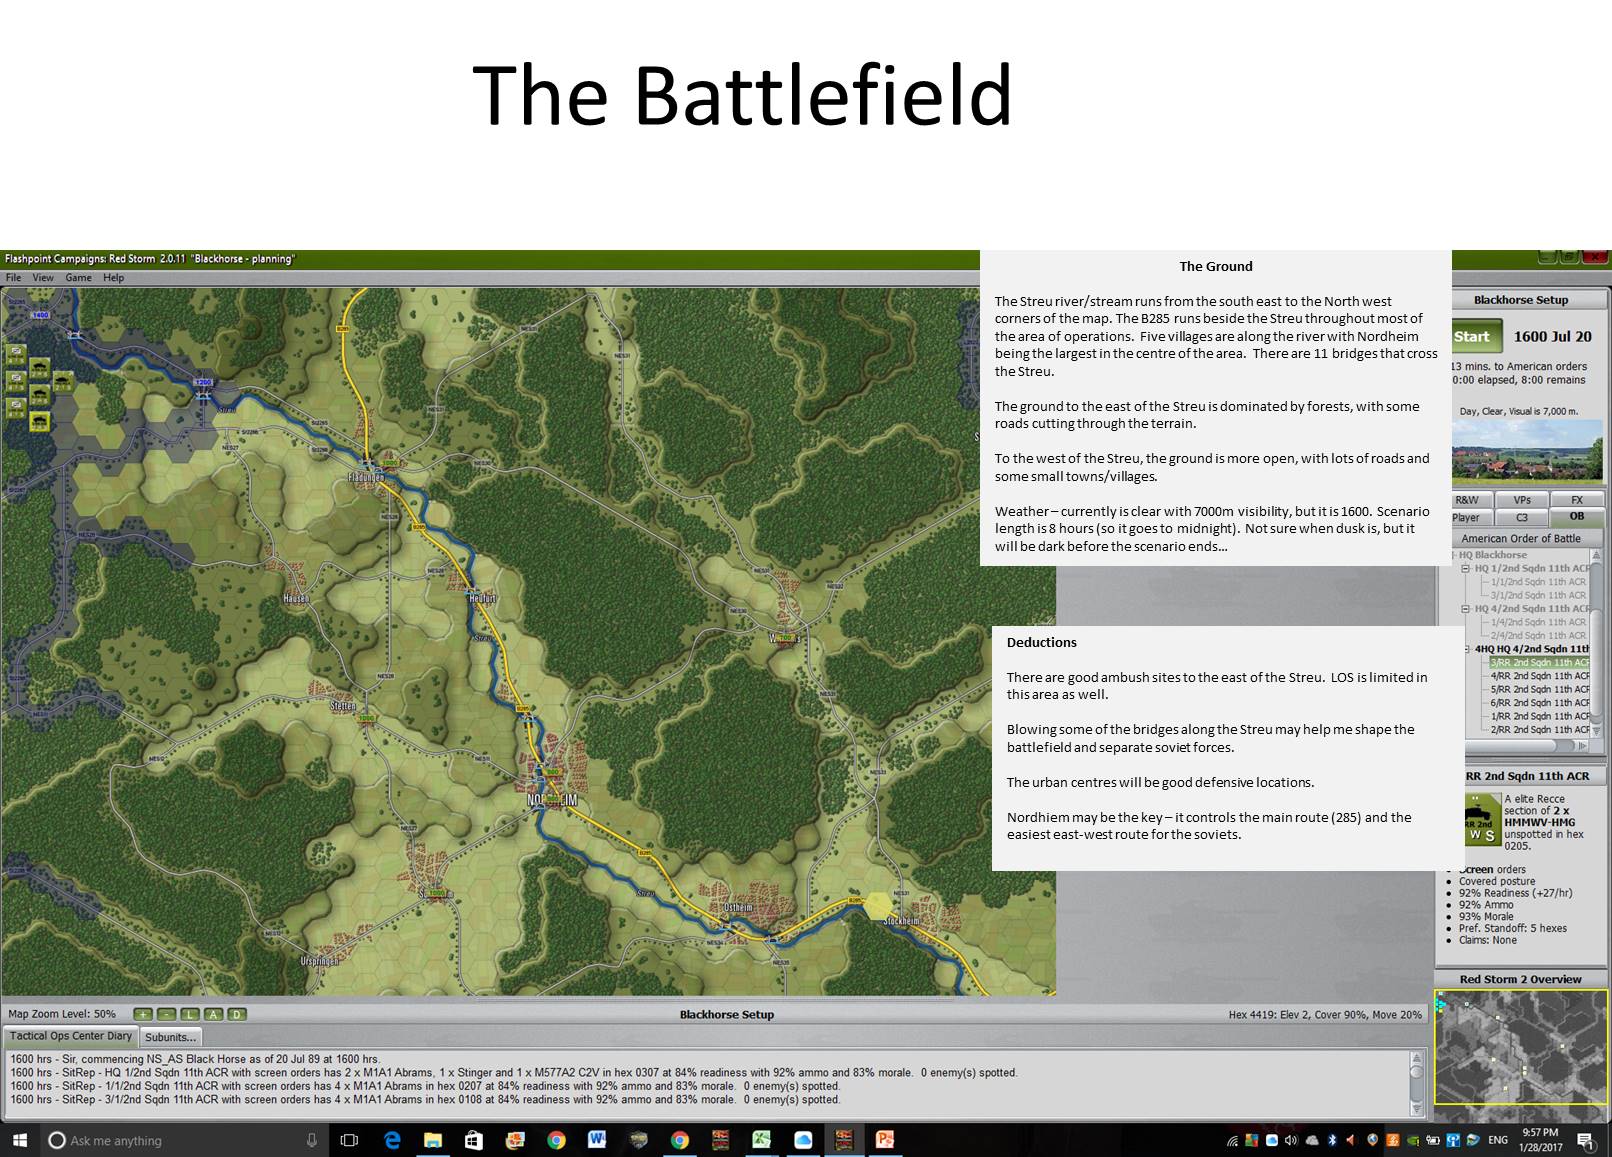Select 4/RR 2nd Sqdn 11th ACR in the tree
This screenshot has height=1157, width=1612.
pyautogui.click(x=1539, y=676)
